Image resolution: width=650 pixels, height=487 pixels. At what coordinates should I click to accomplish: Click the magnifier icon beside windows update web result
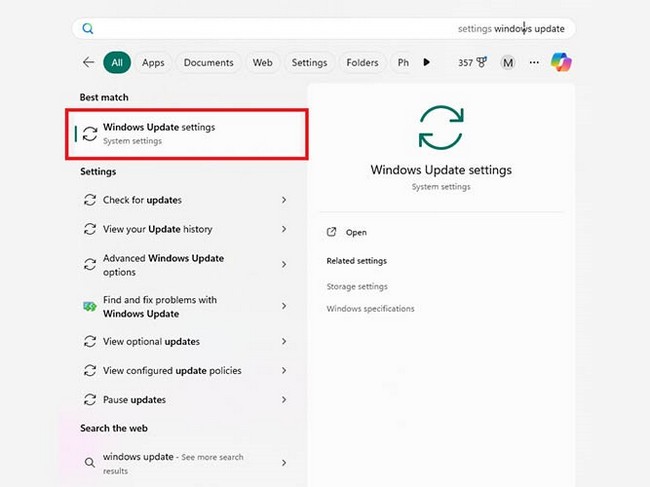coord(90,463)
